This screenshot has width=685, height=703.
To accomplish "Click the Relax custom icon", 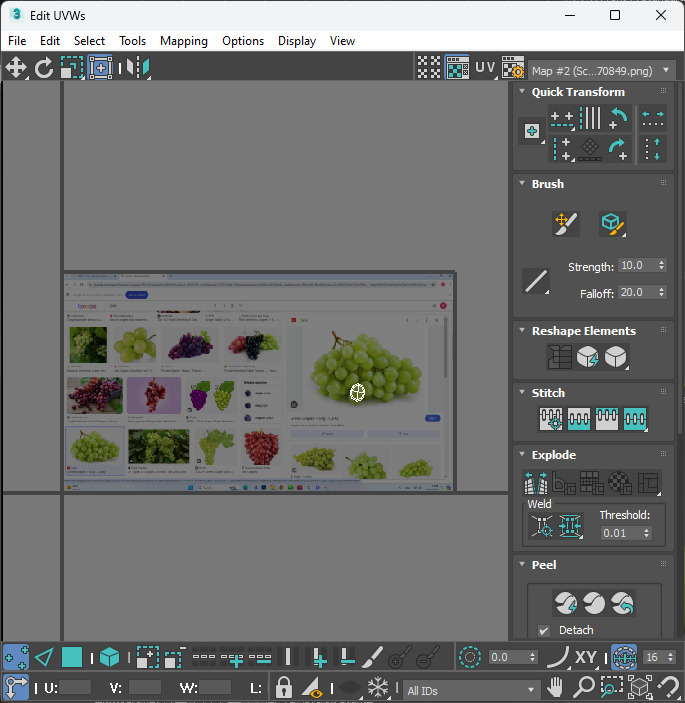I will tap(616, 357).
